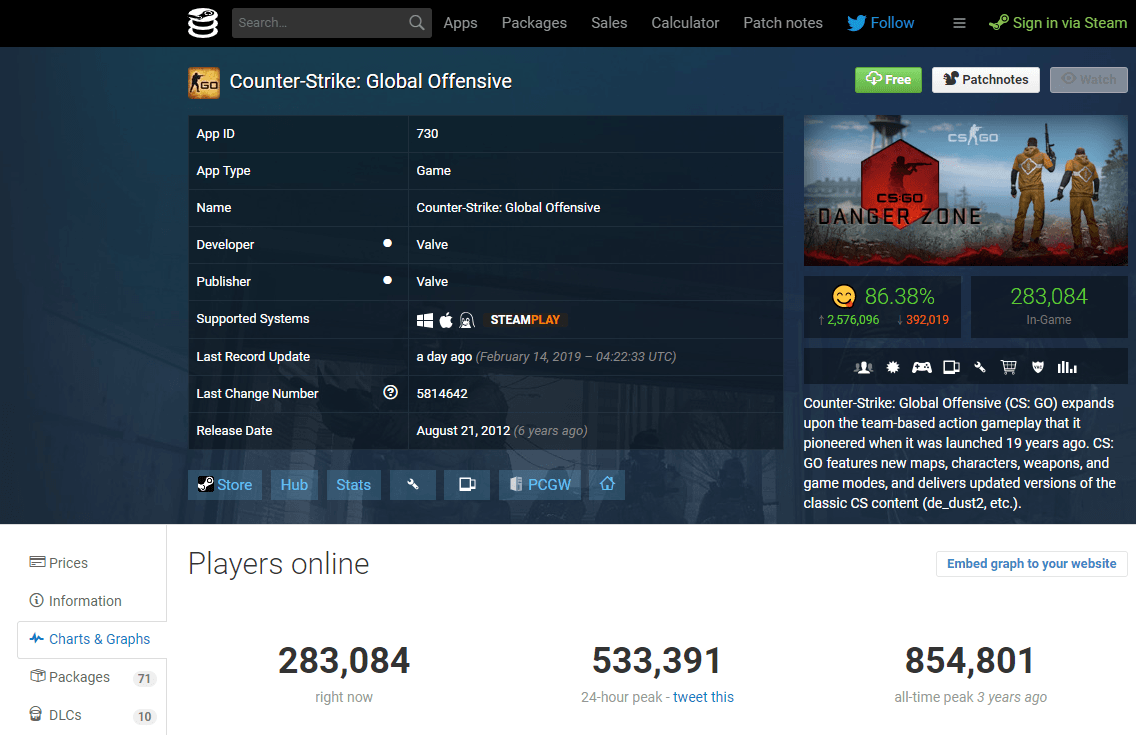The height and width of the screenshot is (735, 1136).
Task: Click the bar chart stats icon
Action: click(x=1066, y=367)
